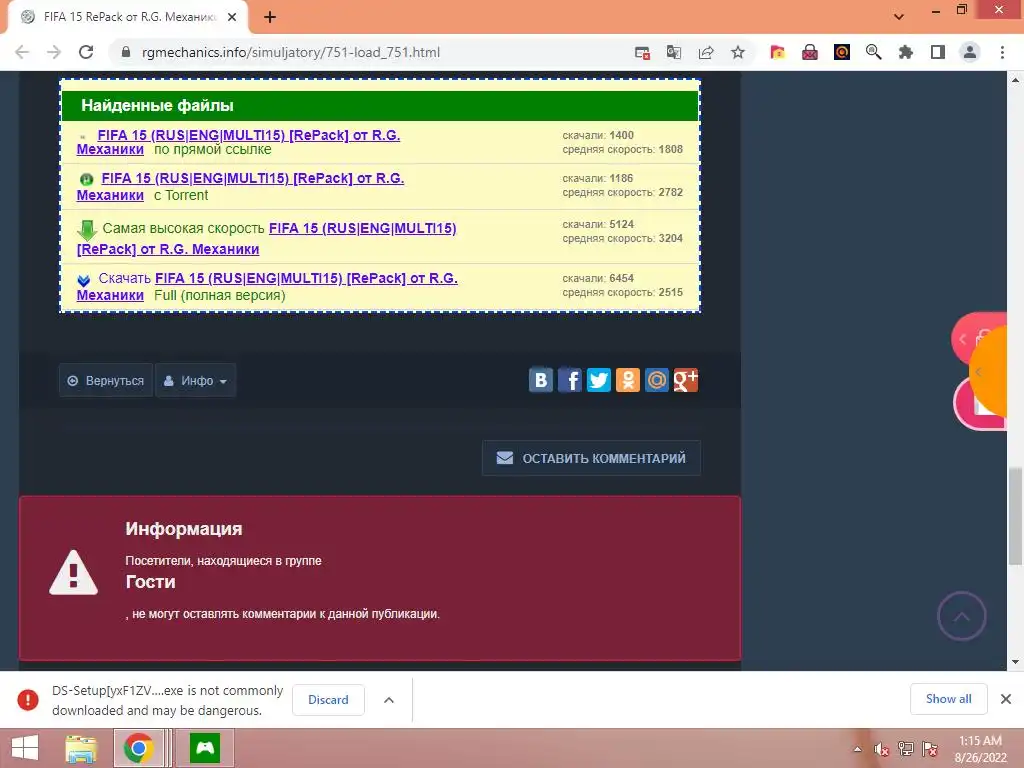Screen dimensions: 1024x768
Task: Open Google Translate page icon
Action: tap(674, 52)
